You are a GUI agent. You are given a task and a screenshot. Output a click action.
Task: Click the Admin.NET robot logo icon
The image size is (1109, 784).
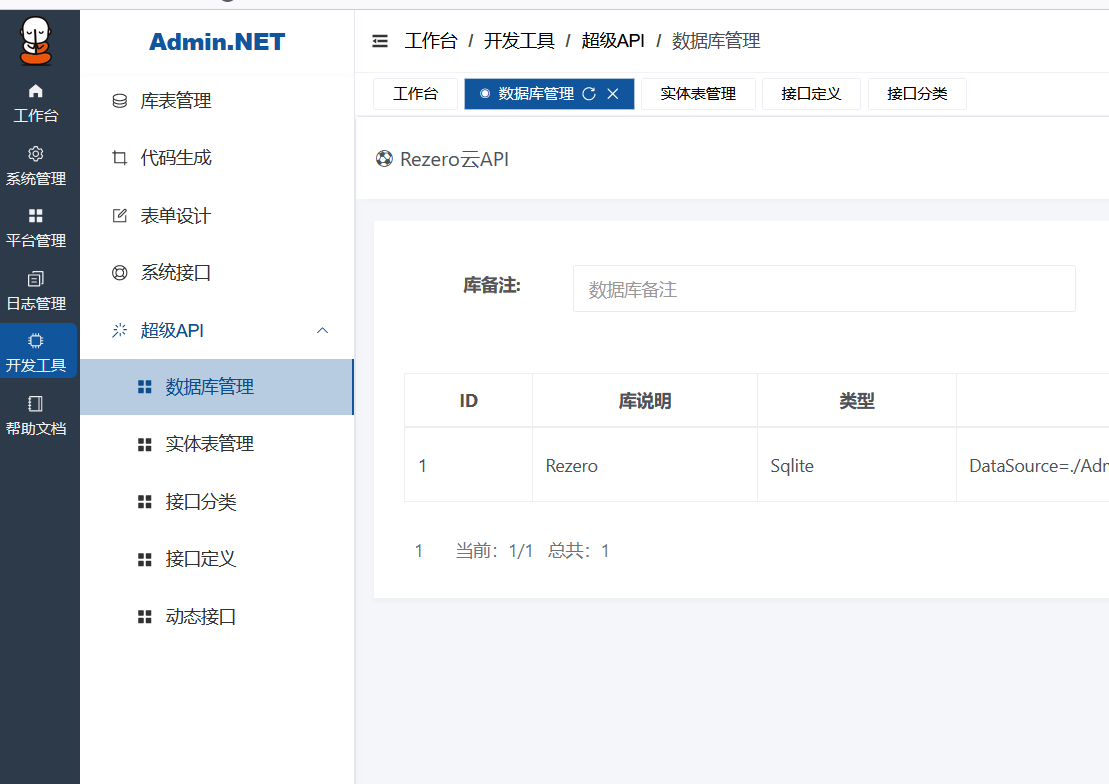click(38, 42)
